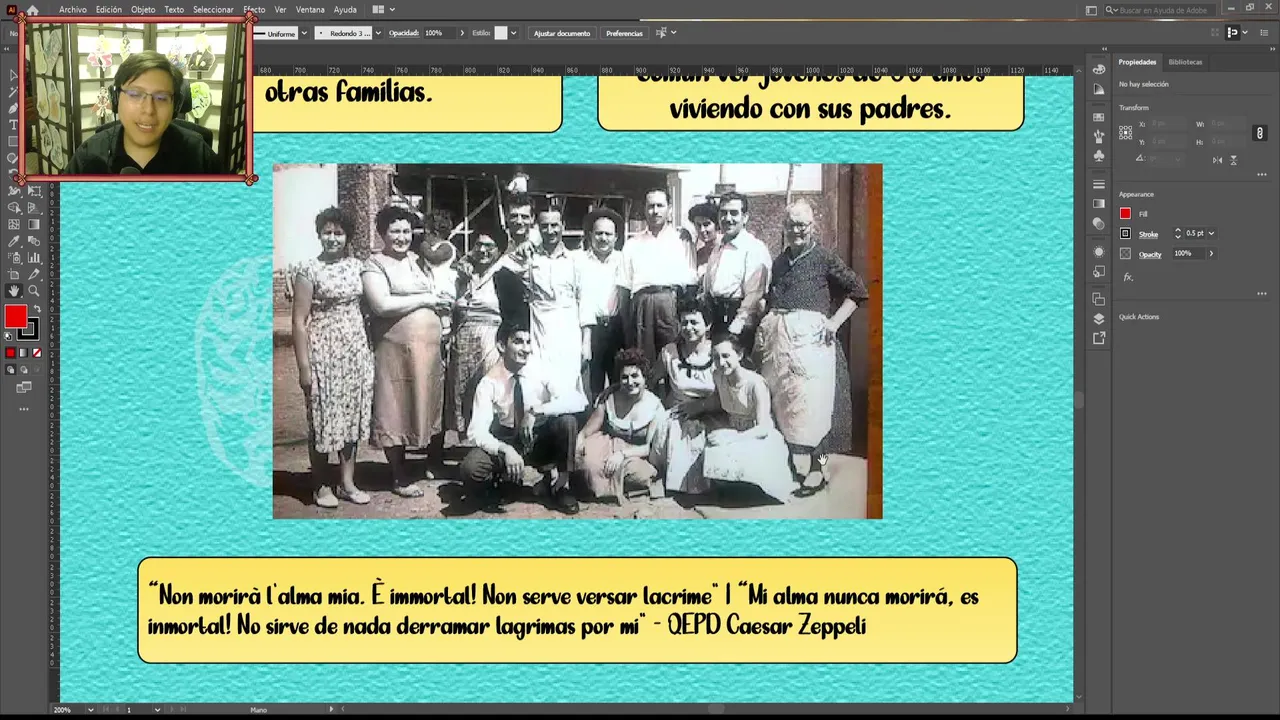The height and width of the screenshot is (720, 1280).
Task: Swap fill and stroke colors
Action: coord(37,308)
